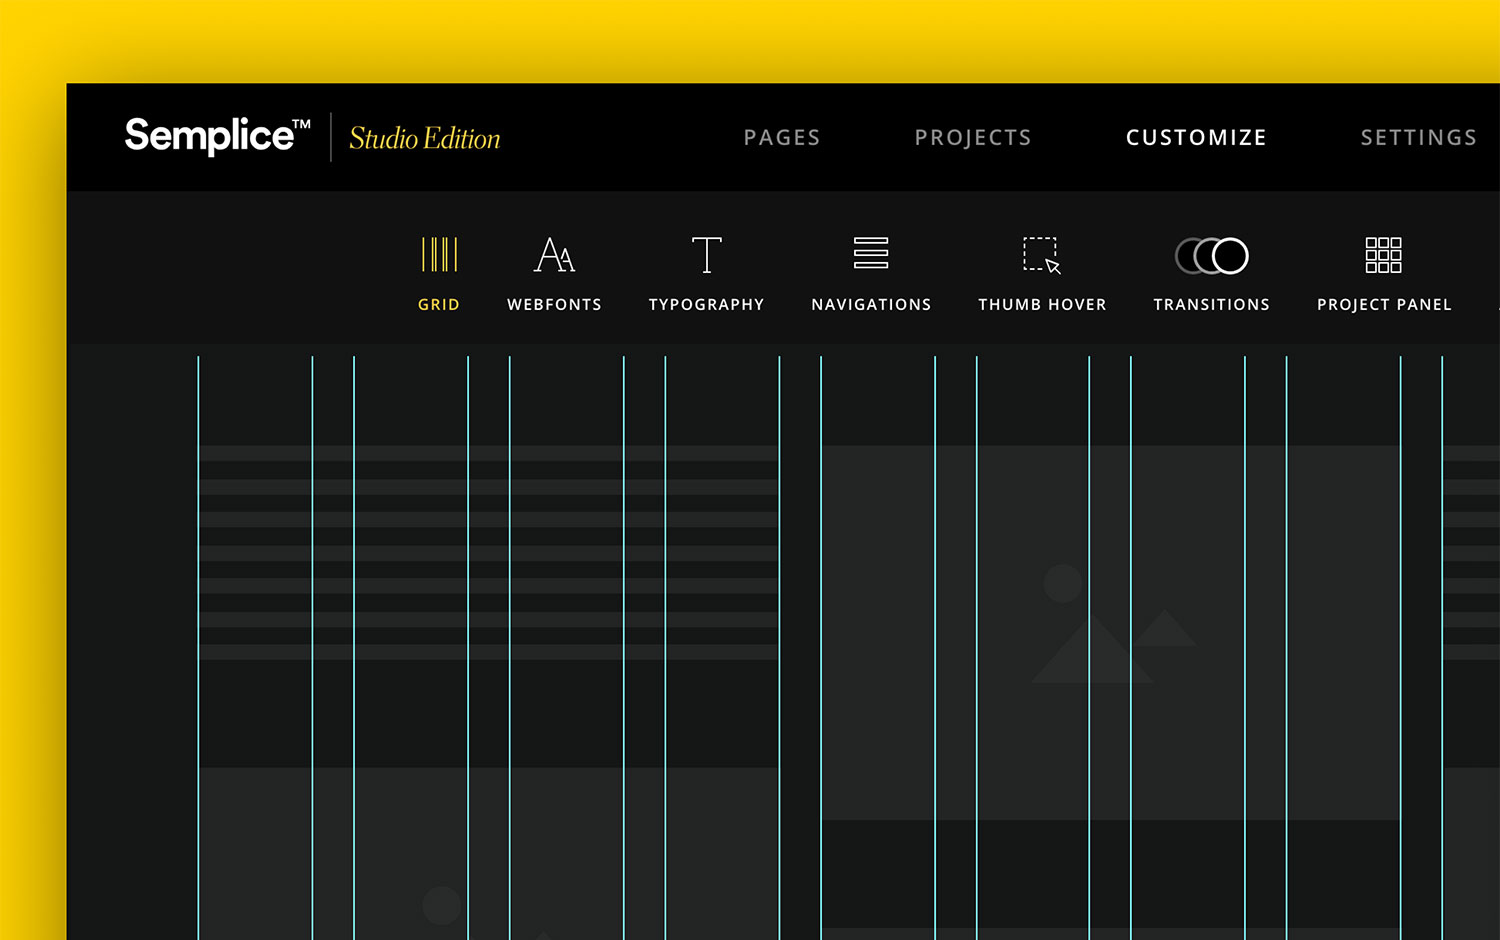The height and width of the screenshot is (940, 1500).
Task: Click the Studio Edition label
Action: 424,139
